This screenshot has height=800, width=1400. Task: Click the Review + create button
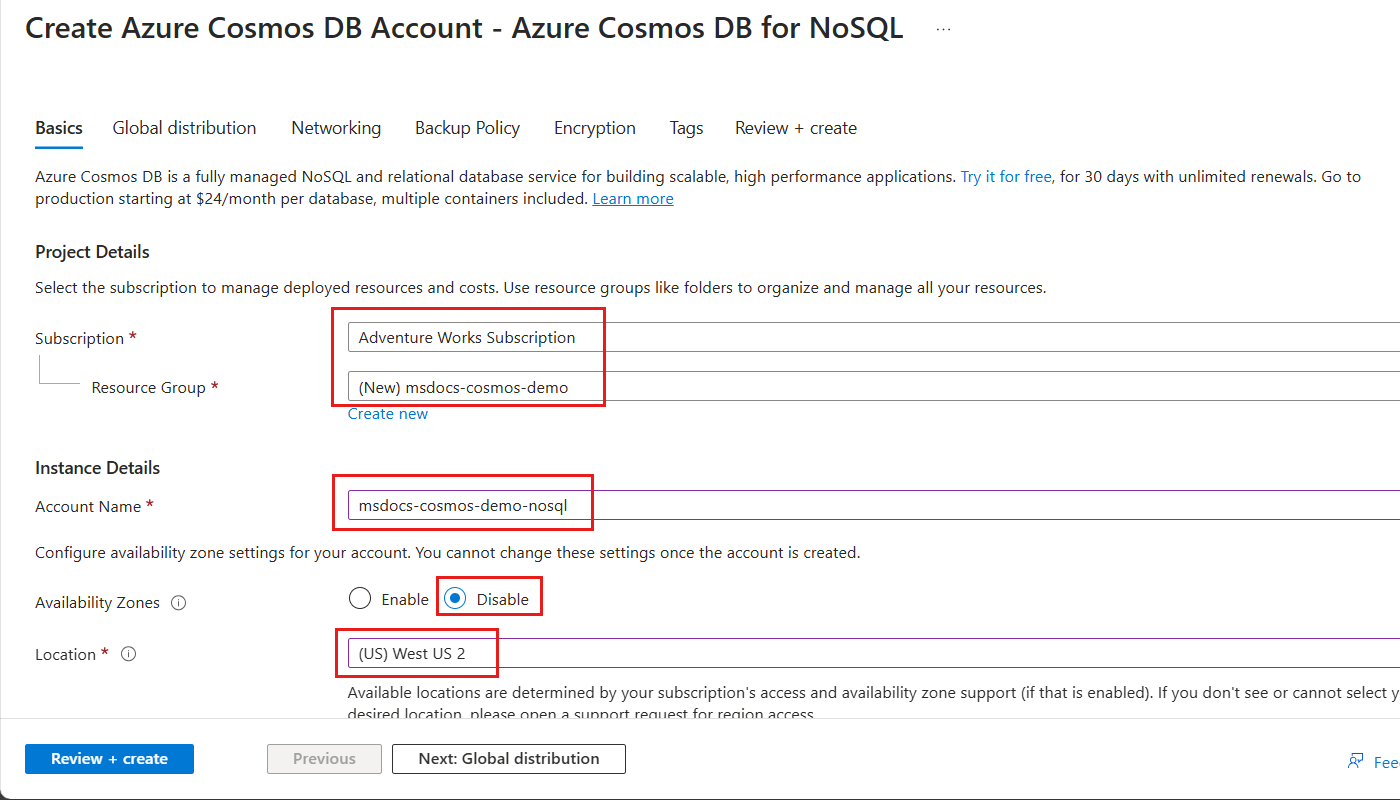click(109, 759)
